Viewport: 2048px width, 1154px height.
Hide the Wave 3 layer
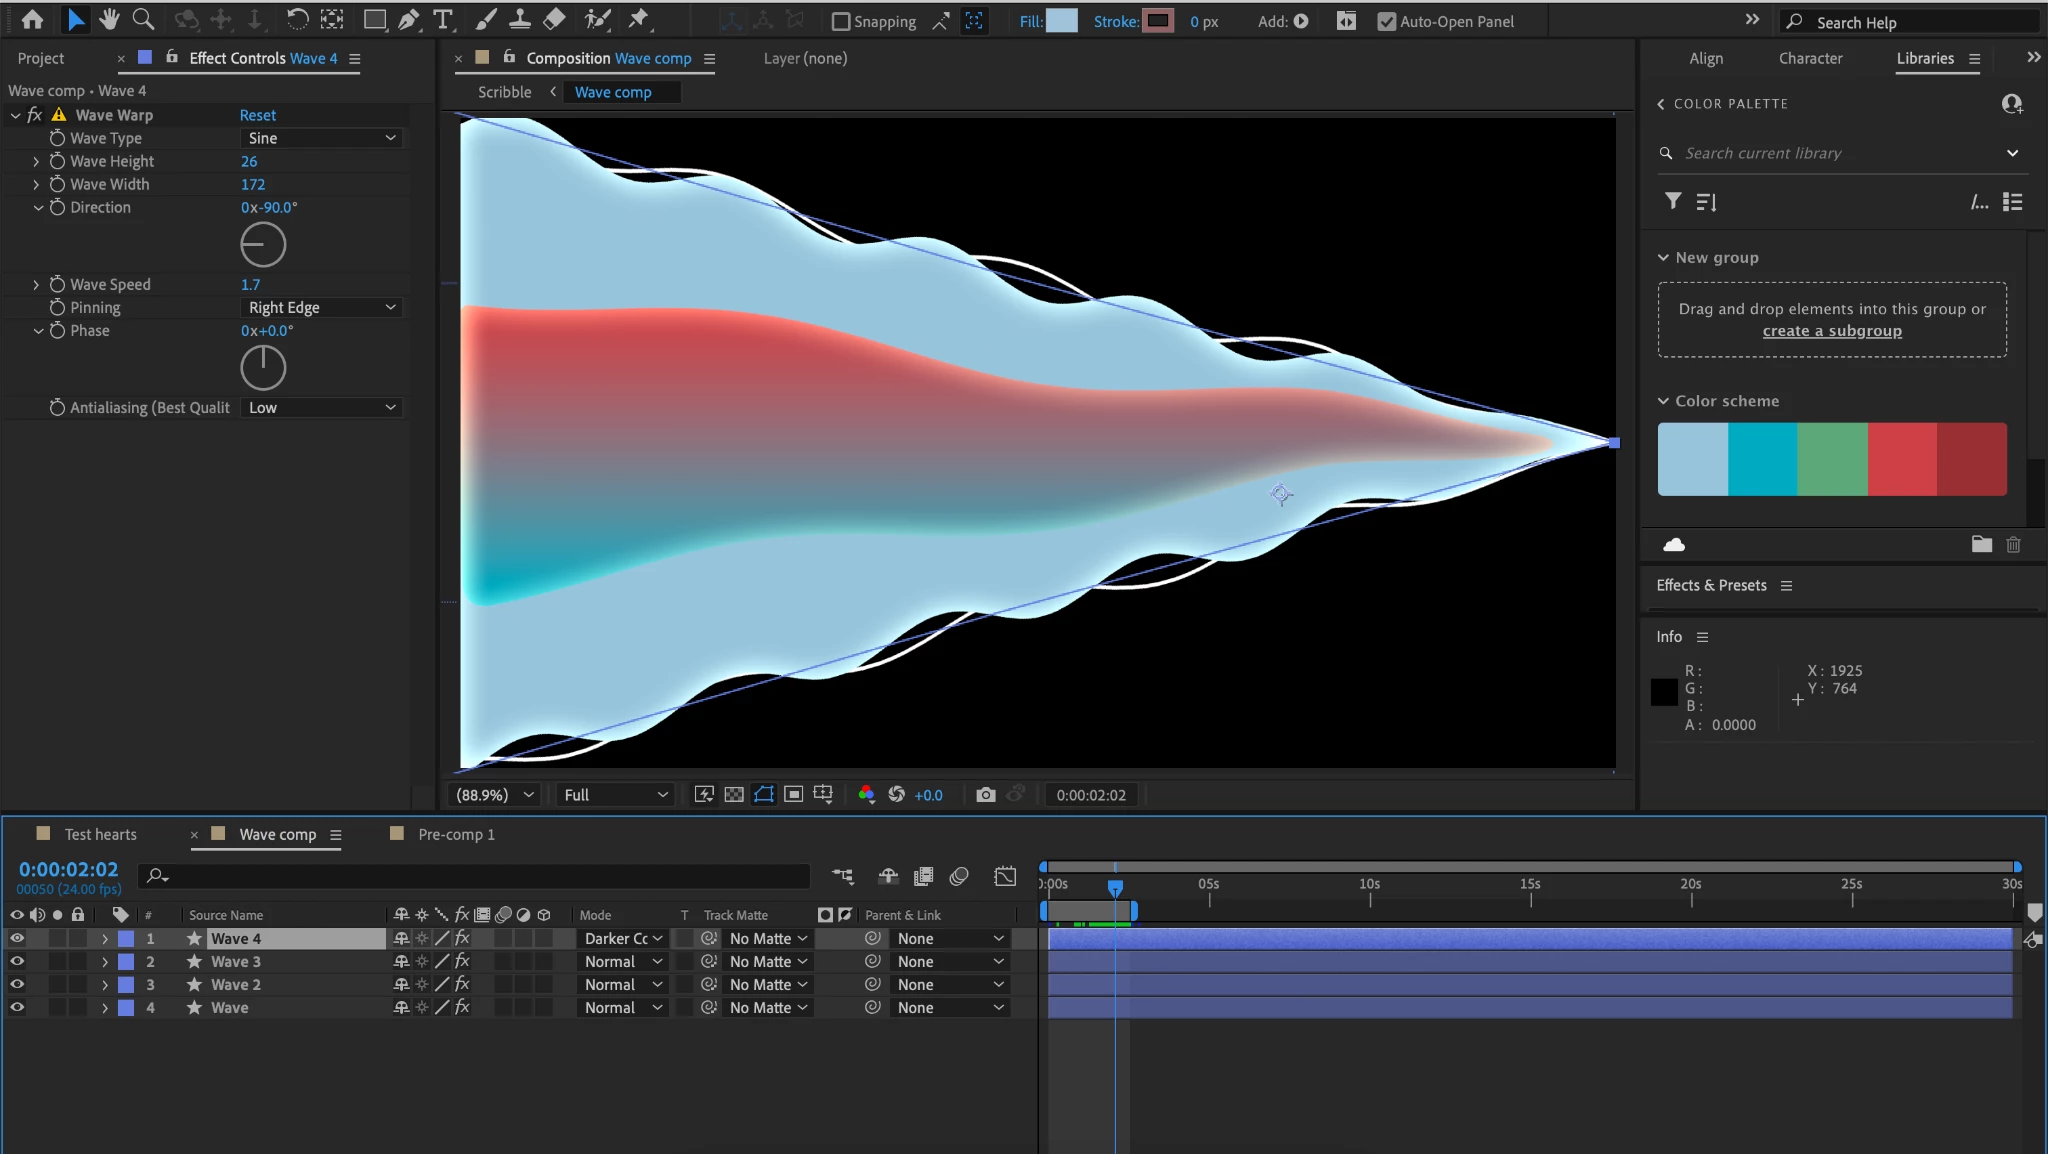[x=17, y=962]
